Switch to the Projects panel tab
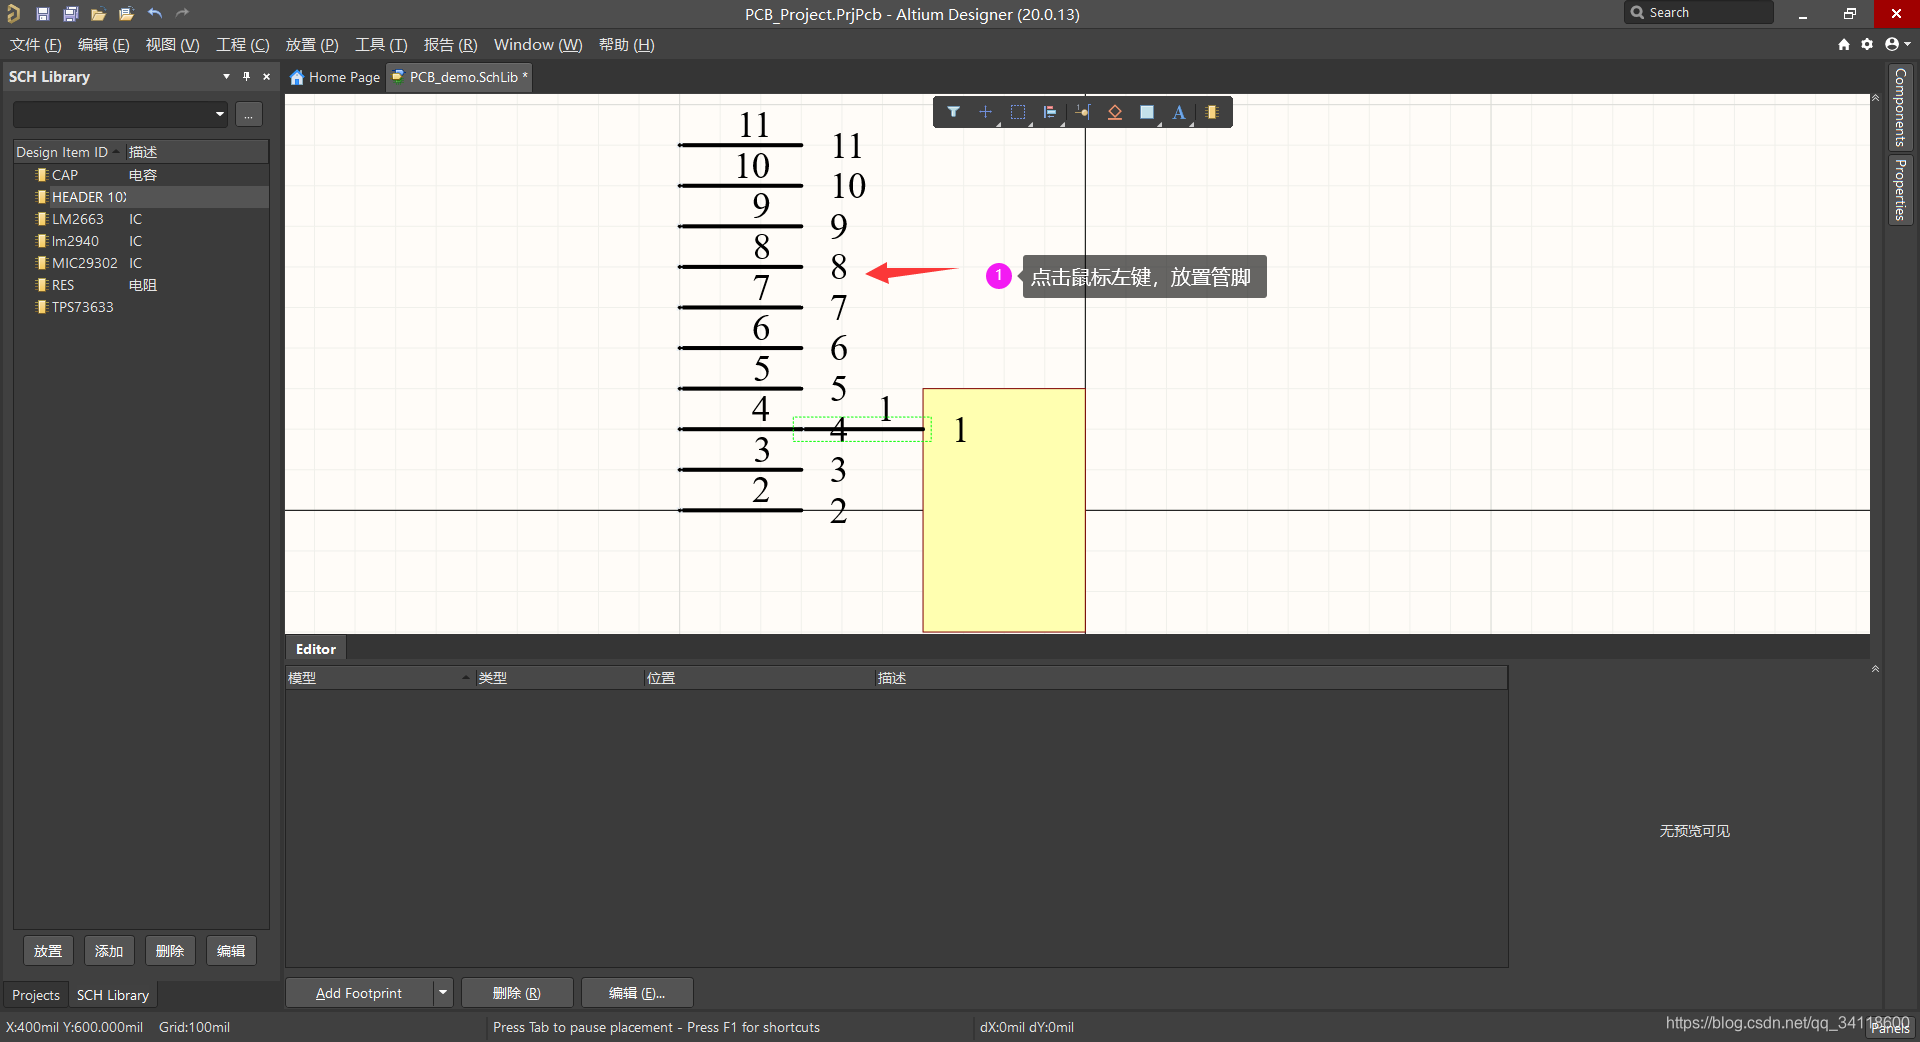The height and width of the screenshot is (1042, 1920). [36, 995]
